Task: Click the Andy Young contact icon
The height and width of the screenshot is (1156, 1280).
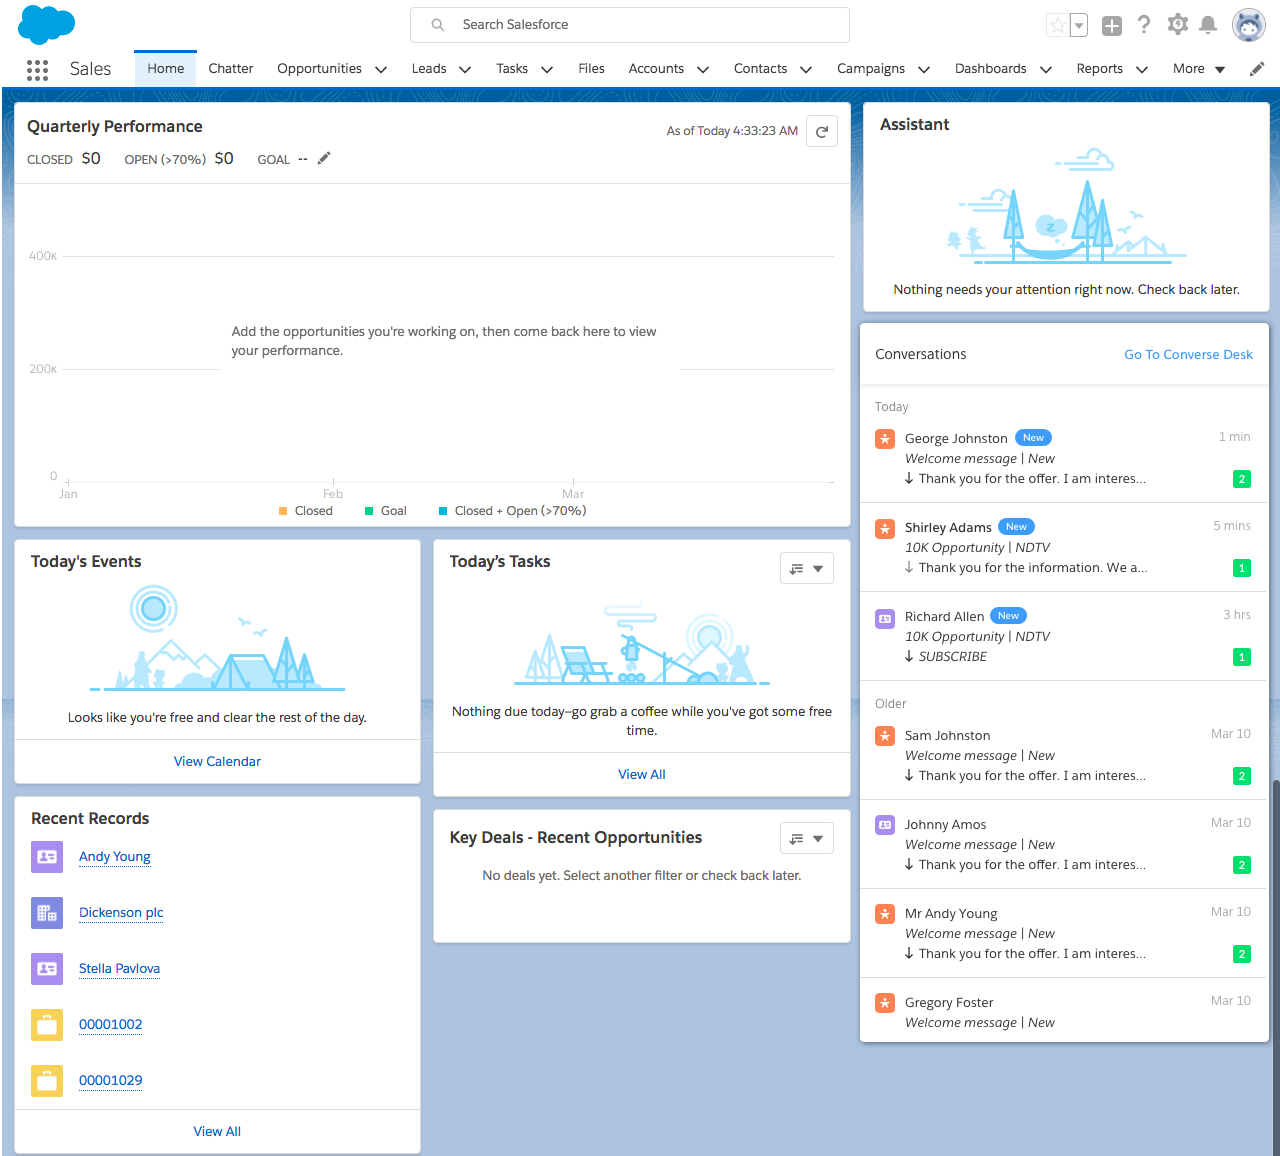Action: pos(47,857)
